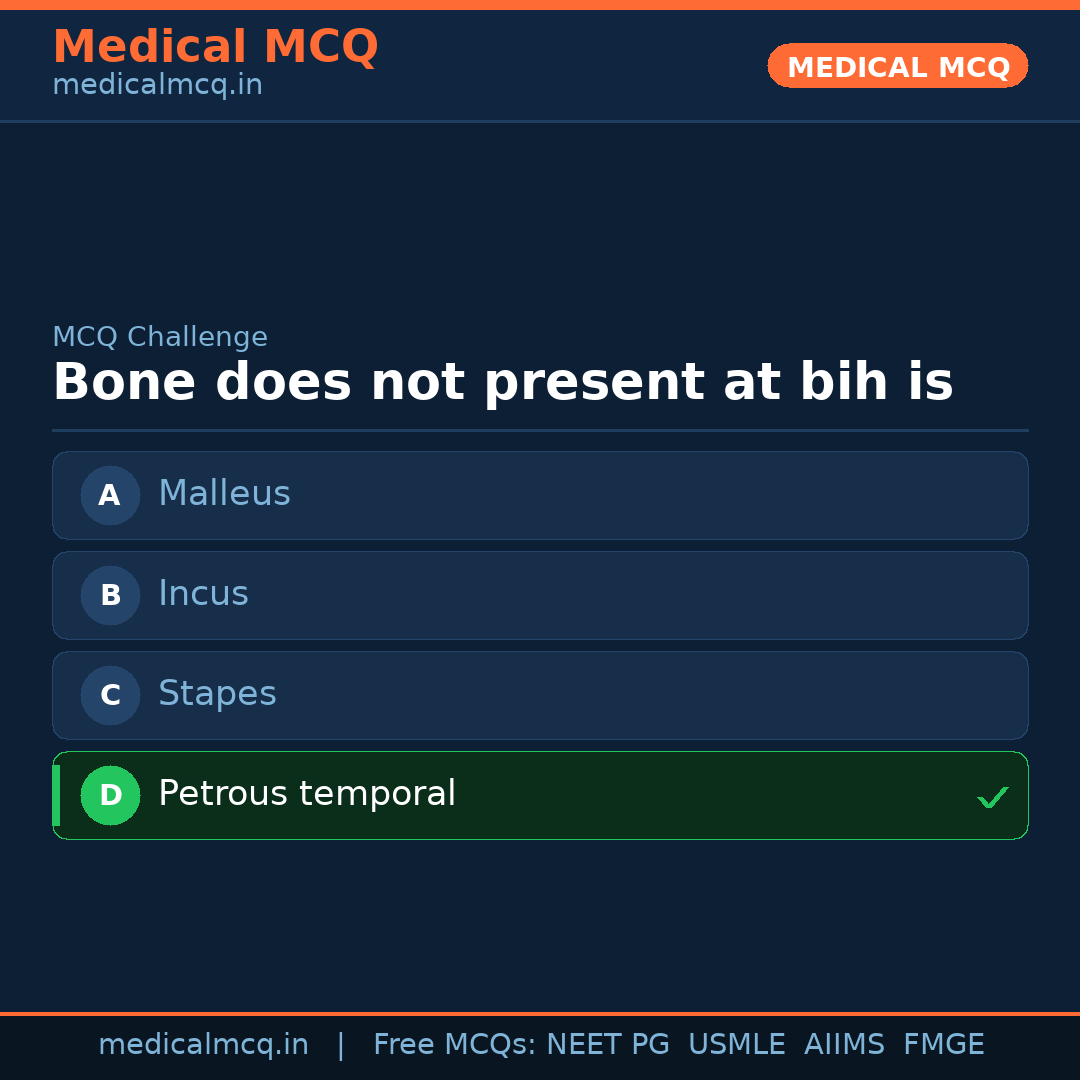This screenshot has width=1080, height=1080.
Task: Click the Free MCQs footer text
Action: 455,1045
